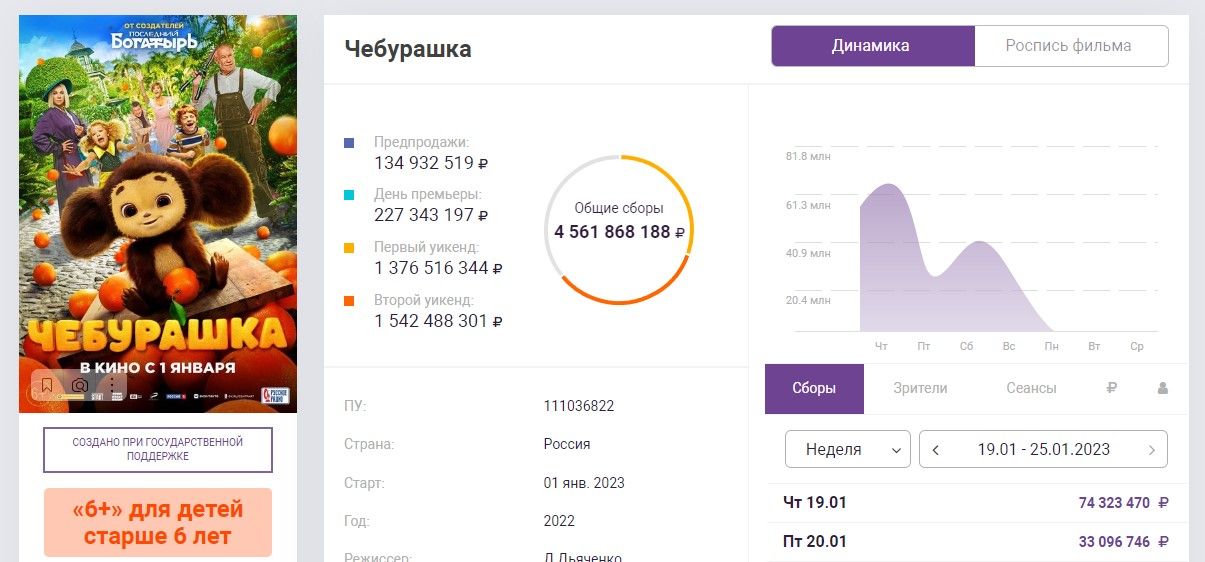
Task: Click the Чебурашка movie poster
Action: point(158,200)
